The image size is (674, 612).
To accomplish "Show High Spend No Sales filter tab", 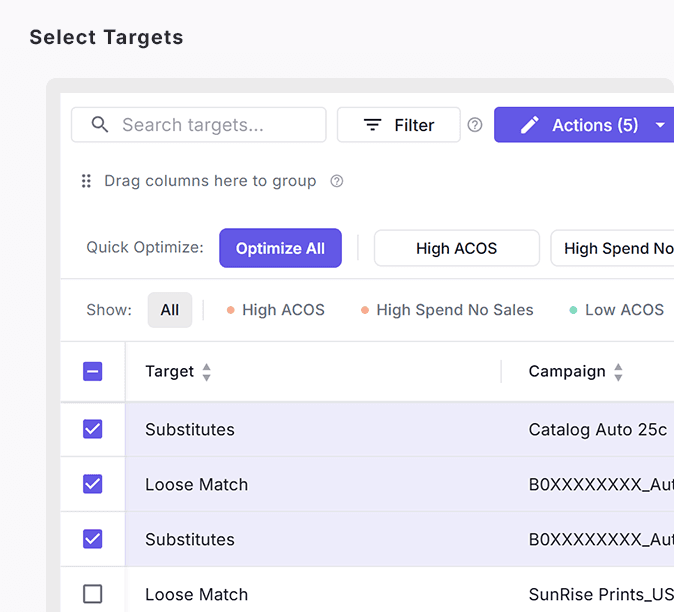I will [447, 310].
